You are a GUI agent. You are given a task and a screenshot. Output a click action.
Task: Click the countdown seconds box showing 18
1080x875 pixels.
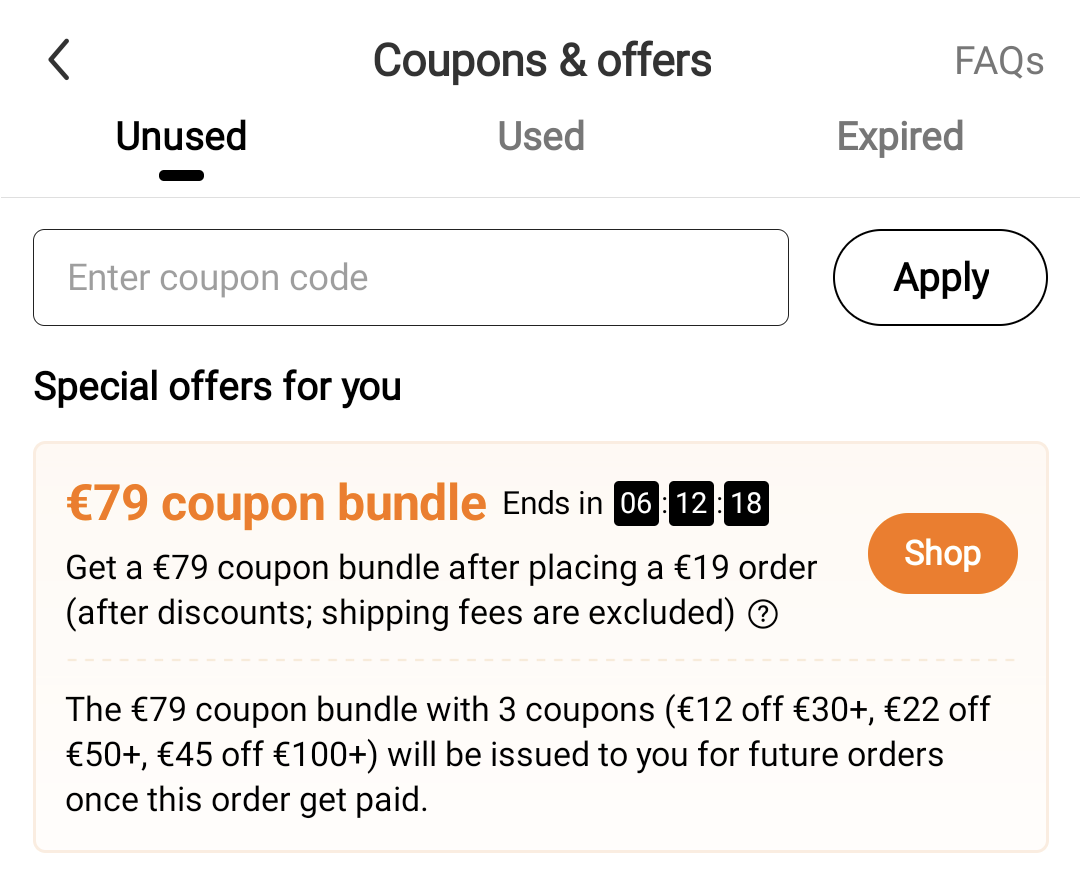point(746,504)
